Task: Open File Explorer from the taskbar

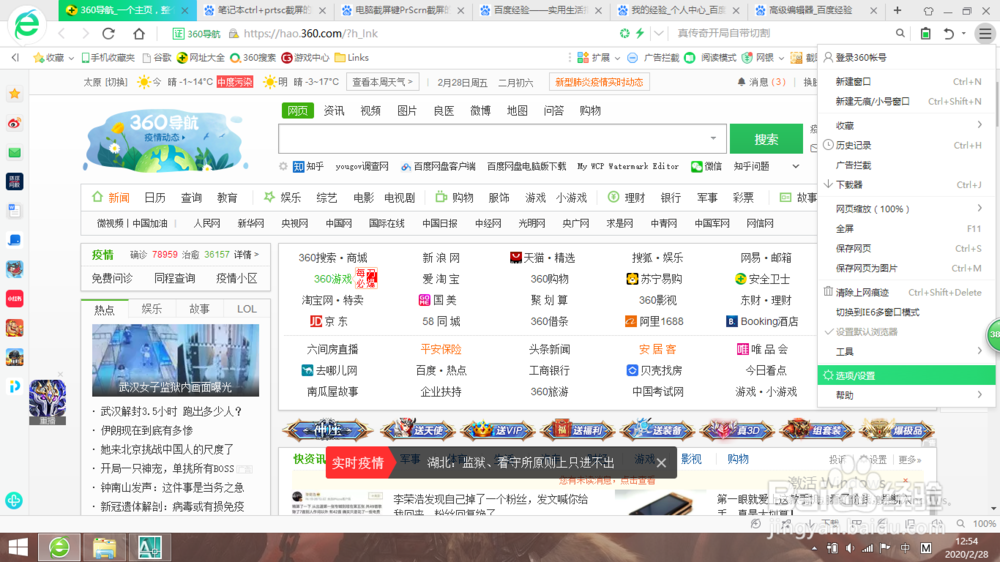Action: tap(105, 547)
